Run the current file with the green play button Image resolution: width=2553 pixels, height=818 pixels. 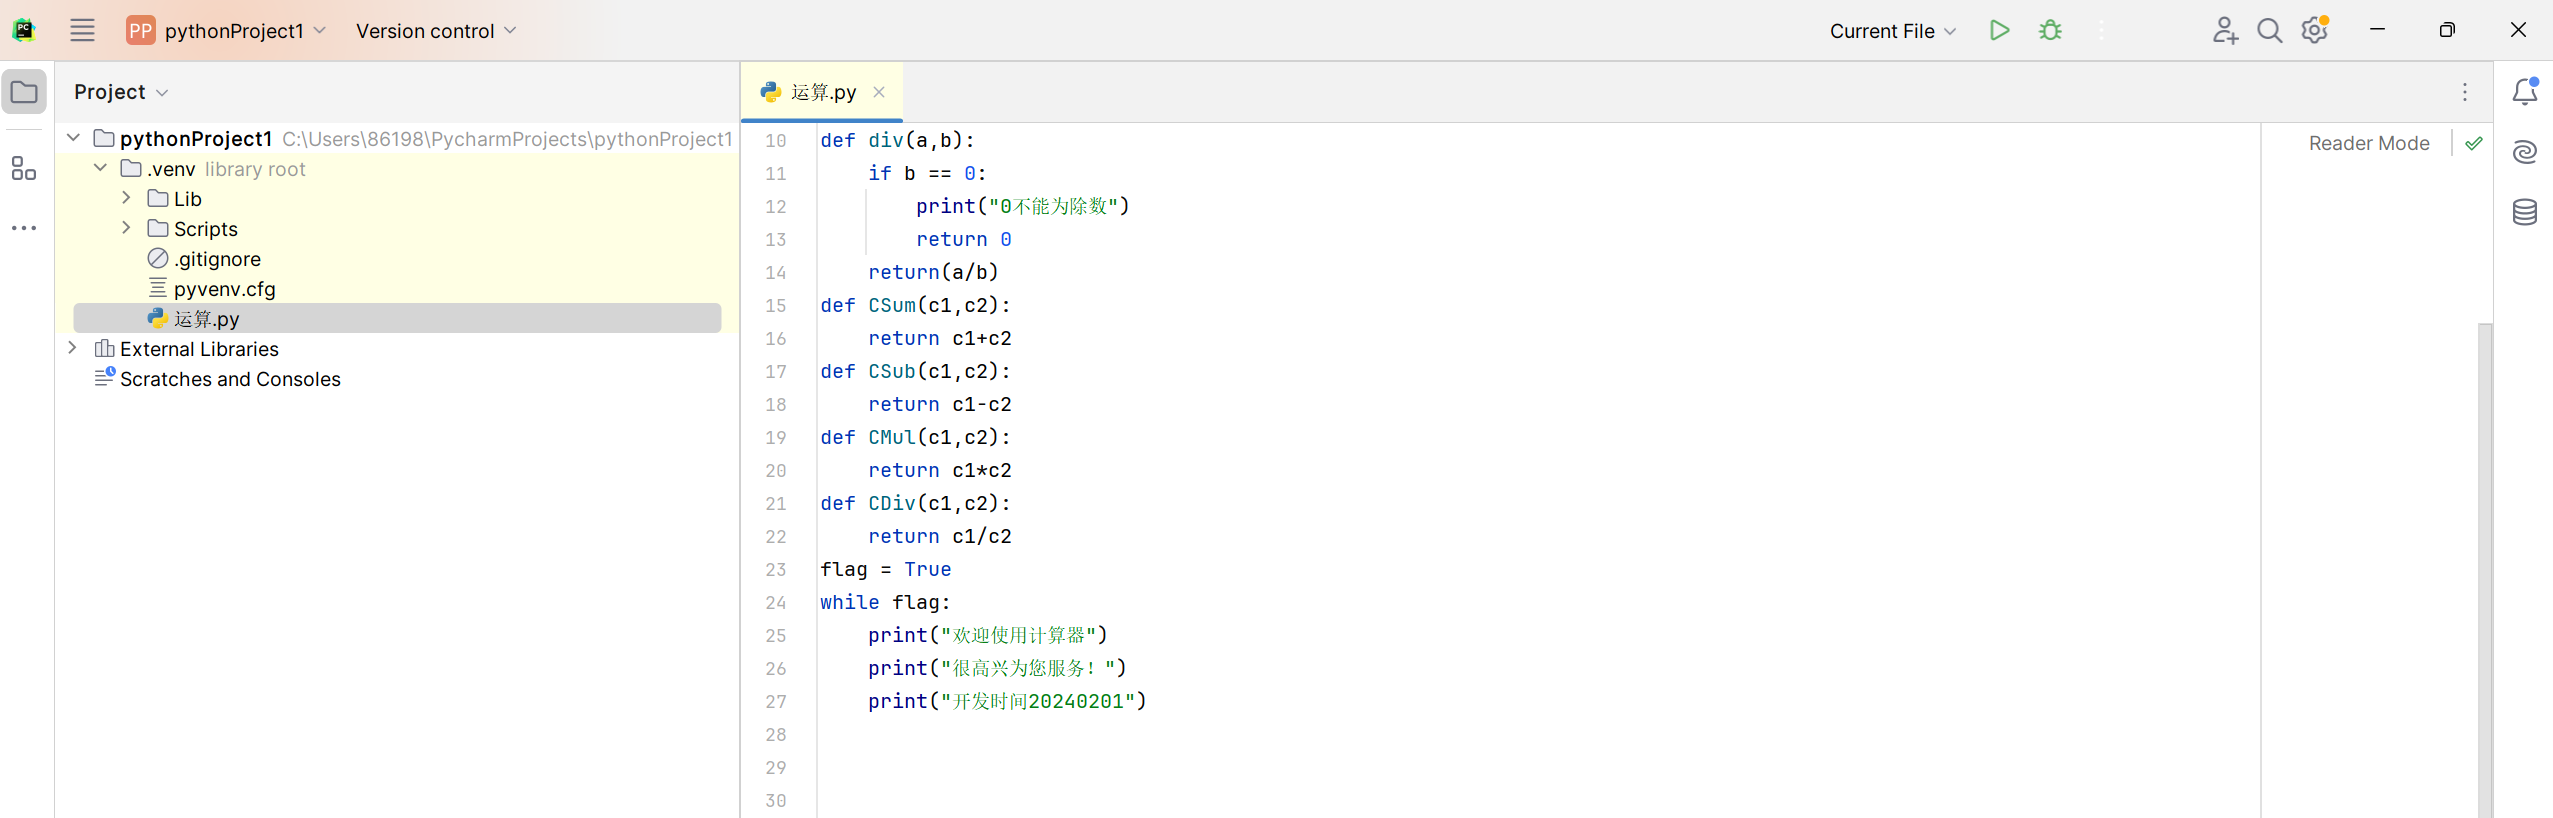click(1999, 31)
